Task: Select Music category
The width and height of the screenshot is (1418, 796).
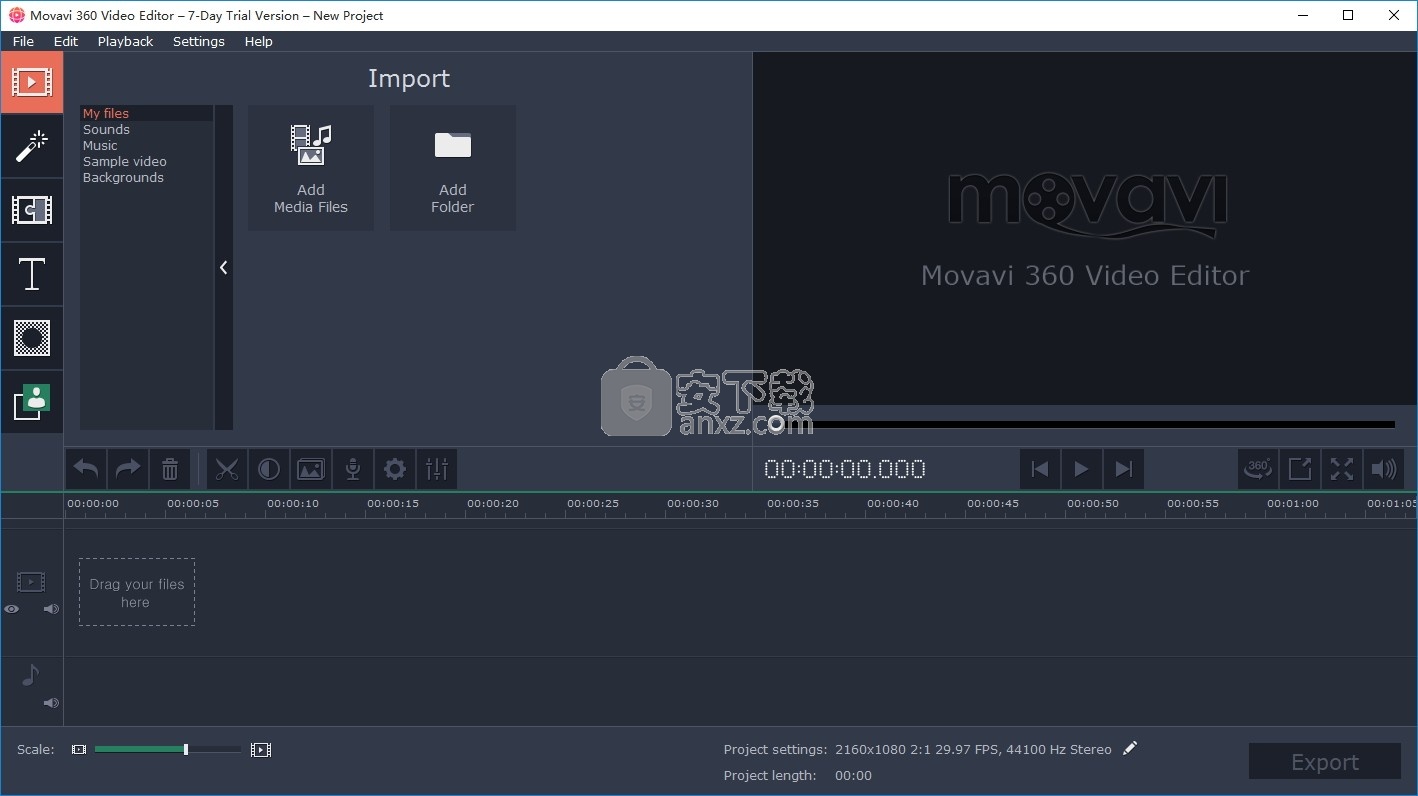Action: 146,145
